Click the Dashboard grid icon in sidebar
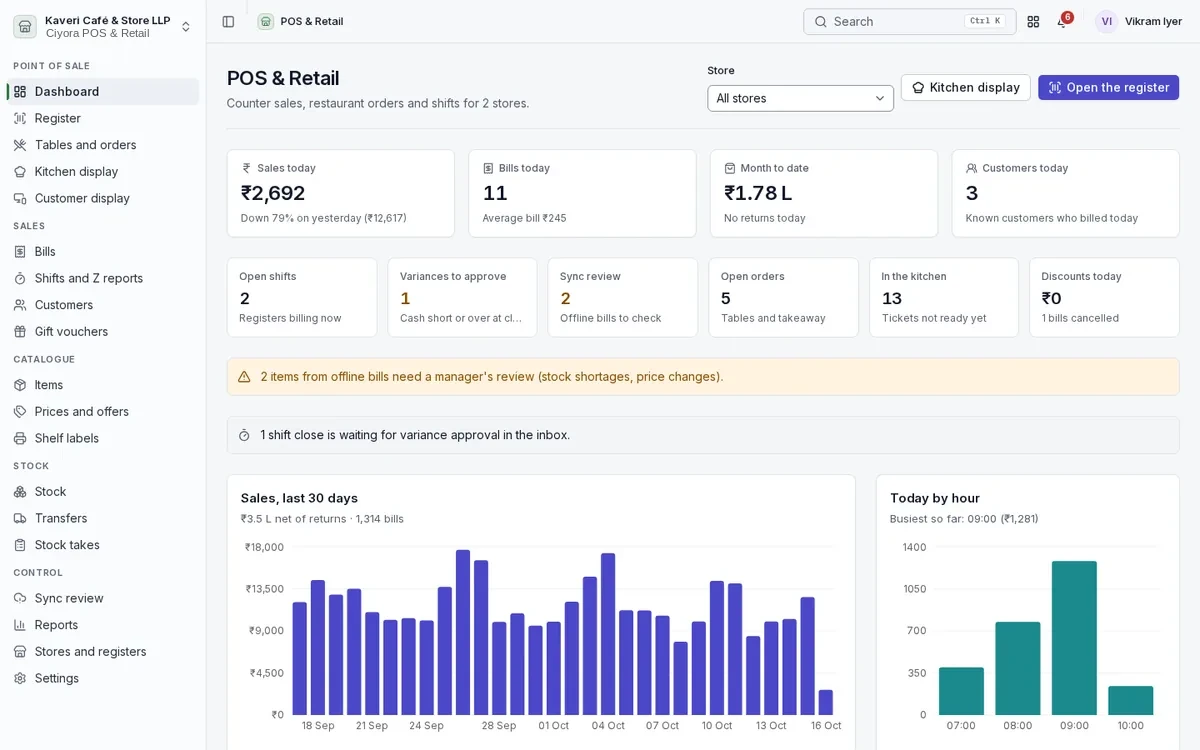1200x750 pixels. (x=20, y=92)
